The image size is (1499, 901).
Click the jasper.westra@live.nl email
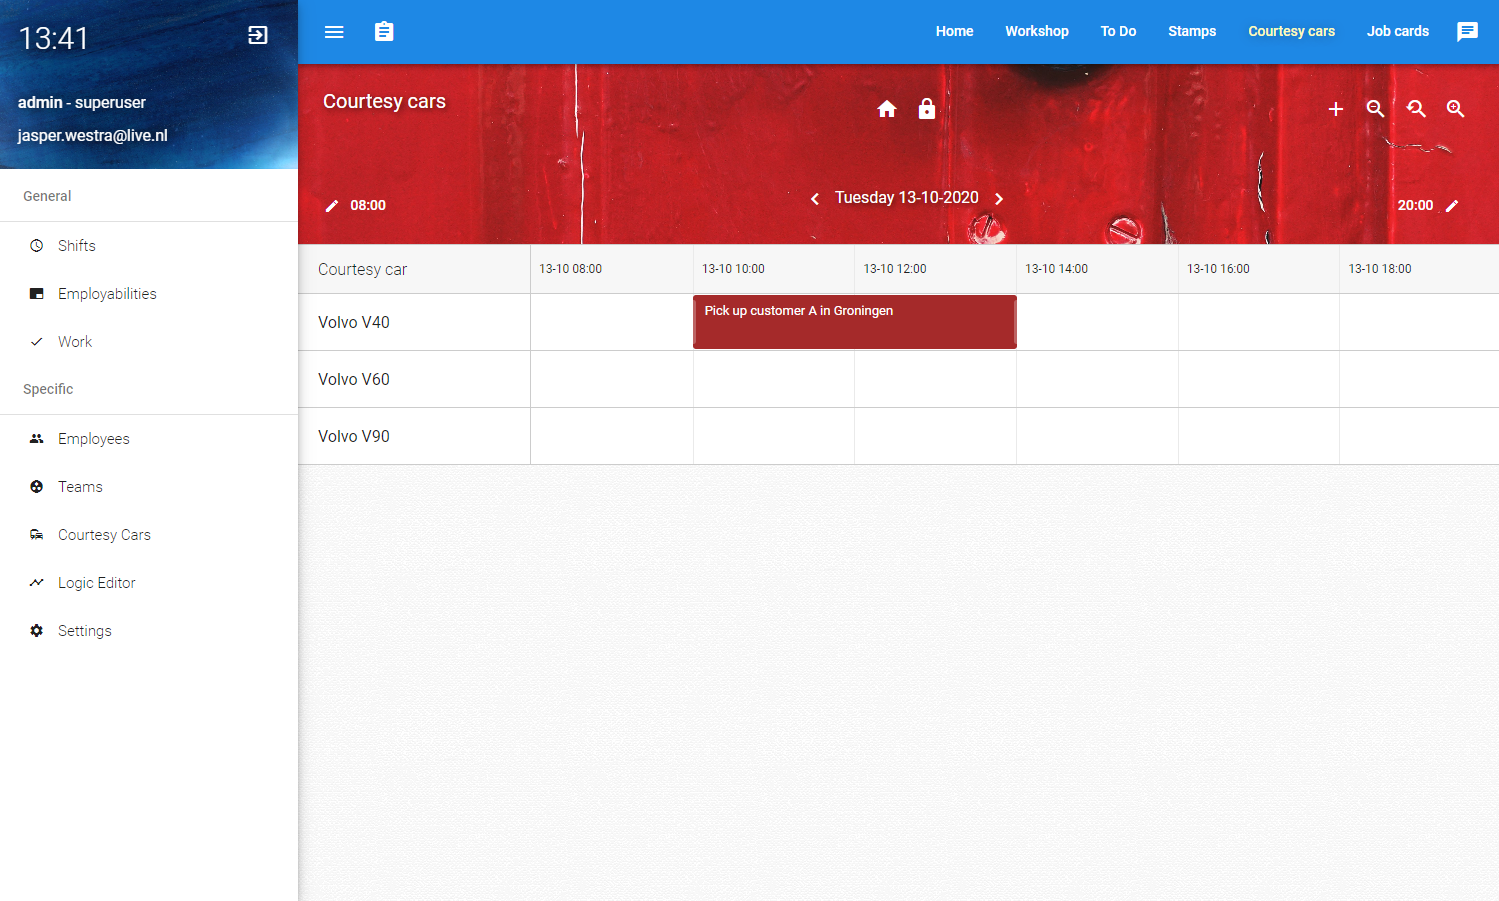93,135
